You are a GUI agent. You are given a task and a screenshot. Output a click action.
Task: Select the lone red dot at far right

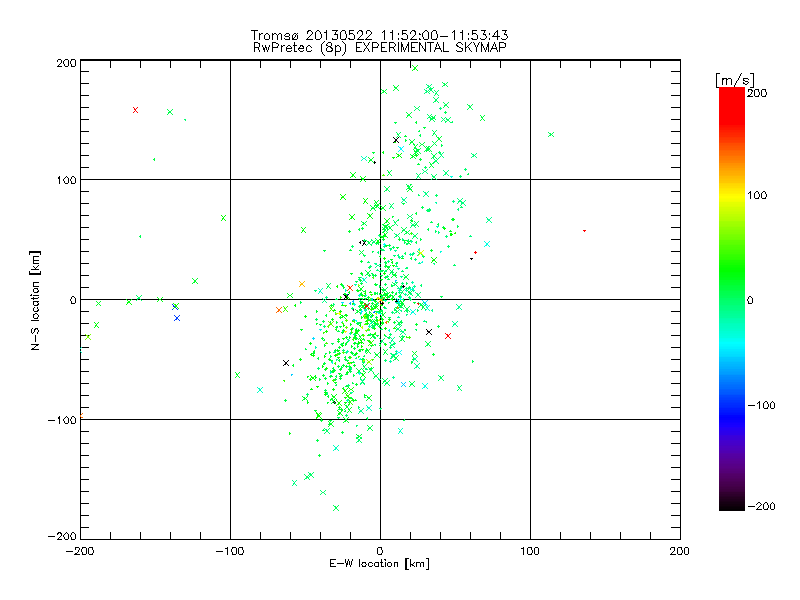pos(584,231)
